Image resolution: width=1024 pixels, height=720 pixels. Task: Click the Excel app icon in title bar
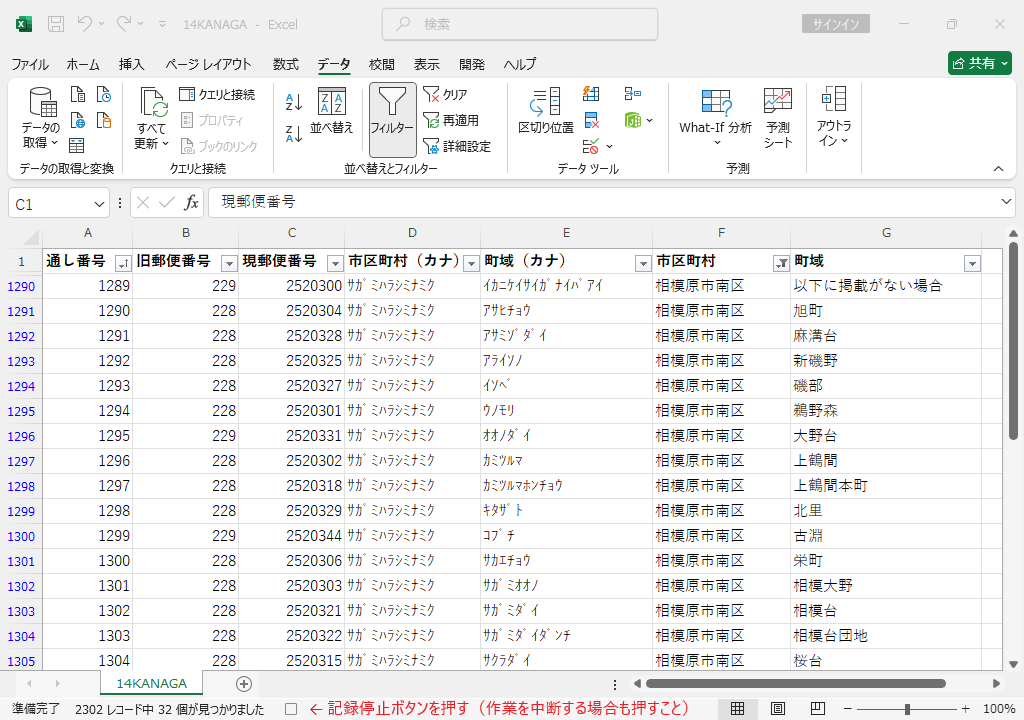pyautogui.click(x=24, y=24)
